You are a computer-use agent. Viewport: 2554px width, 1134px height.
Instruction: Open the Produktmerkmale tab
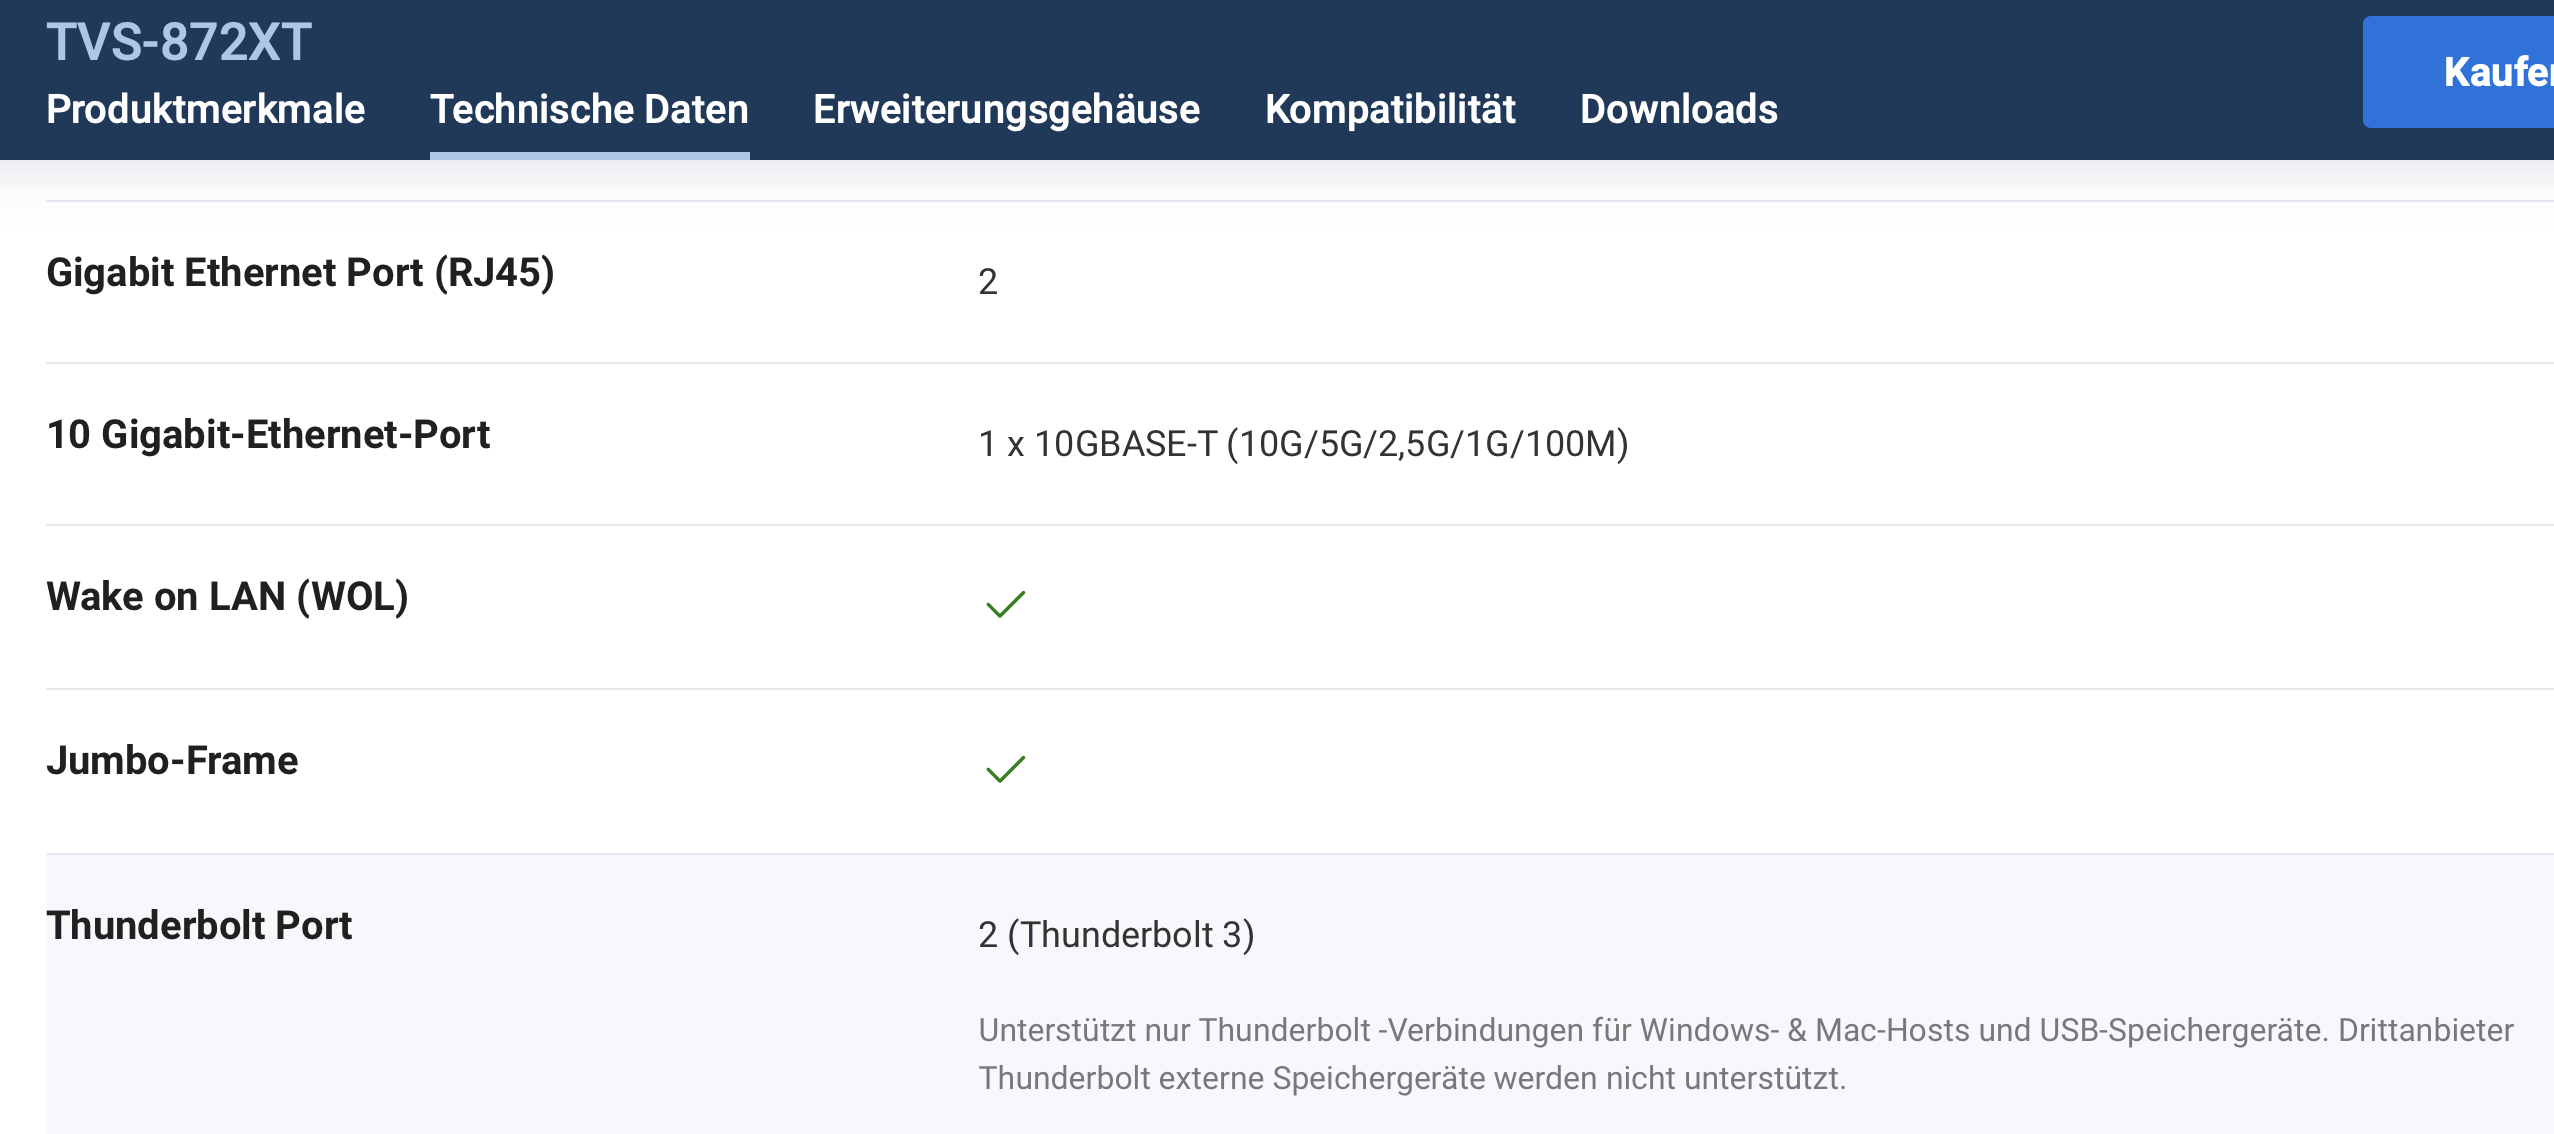pos(205,109)
